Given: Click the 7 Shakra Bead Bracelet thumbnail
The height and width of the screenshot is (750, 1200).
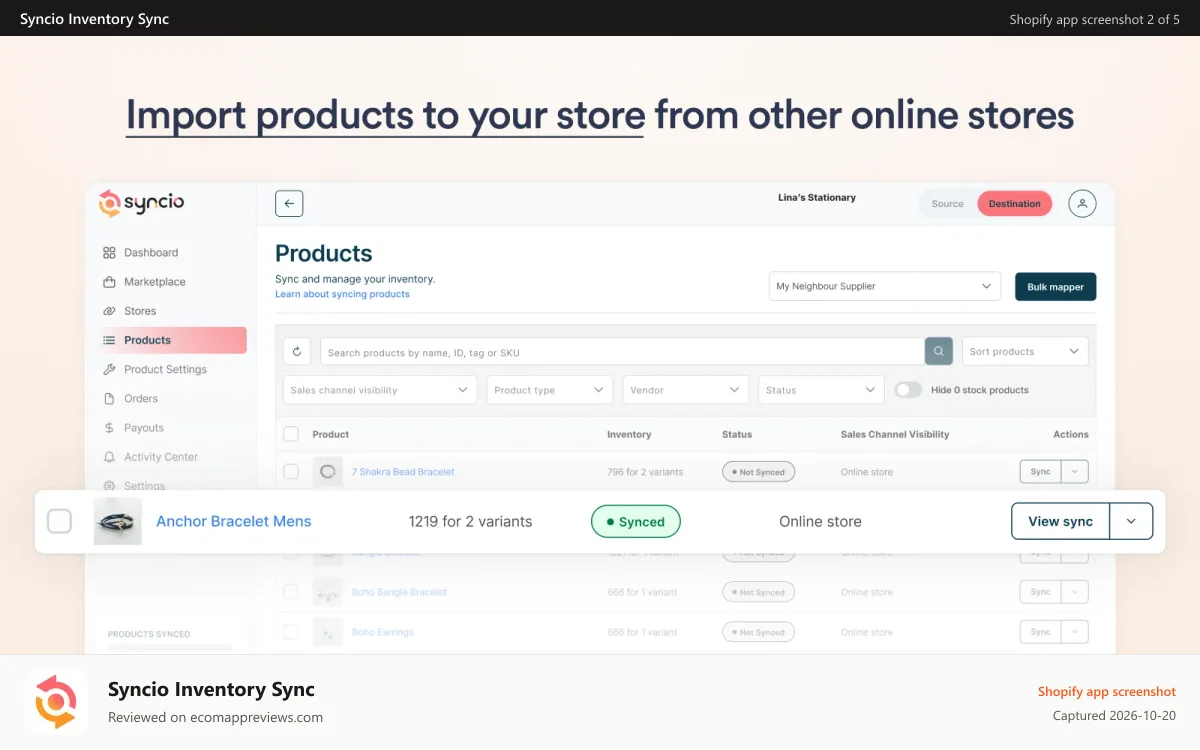Looking at the screenshot, I should [x=327, y=472].
